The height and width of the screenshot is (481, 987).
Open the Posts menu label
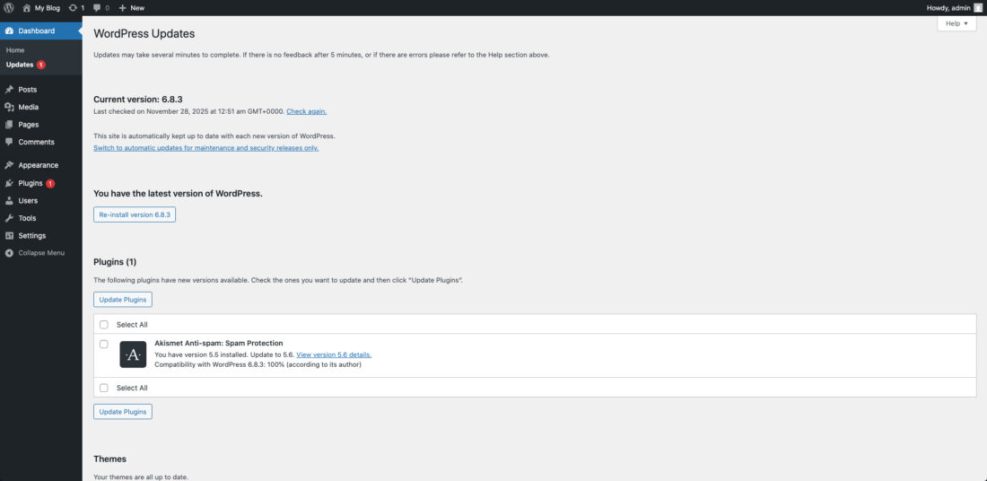28,89
